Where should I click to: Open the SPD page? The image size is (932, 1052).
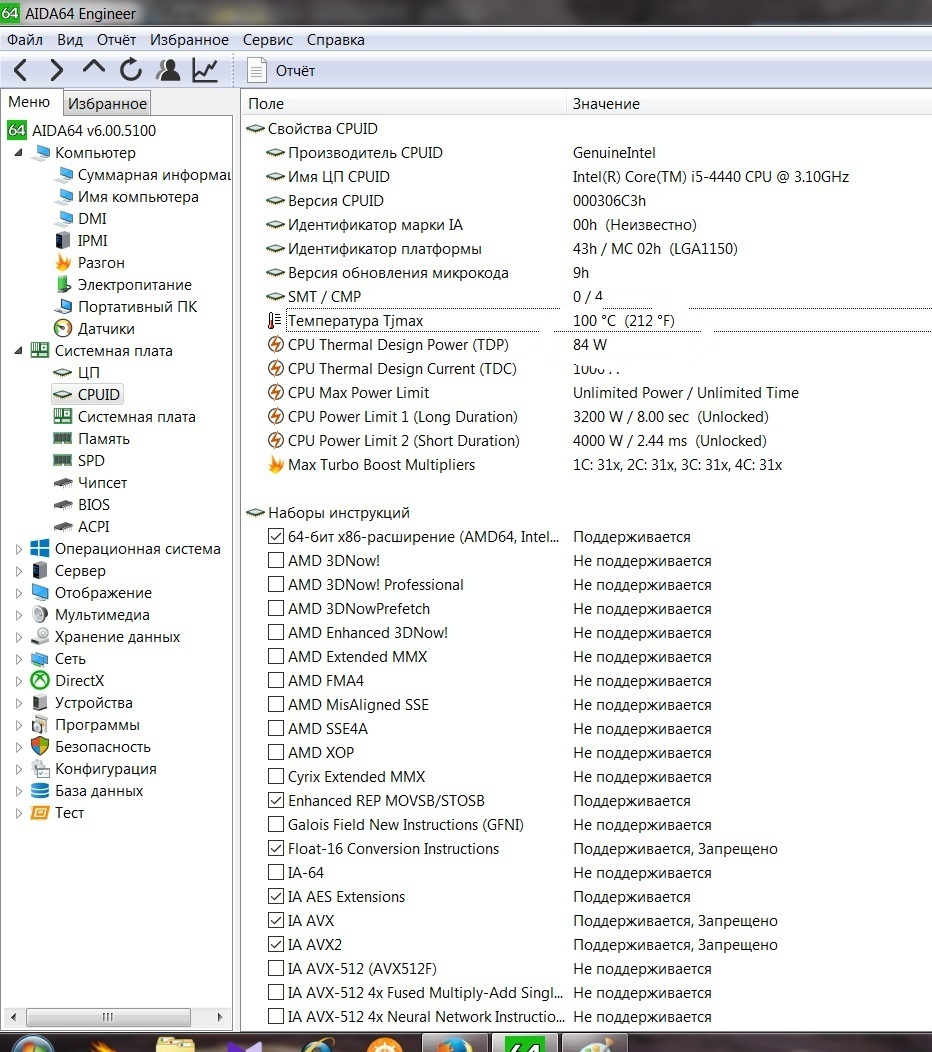79,460
